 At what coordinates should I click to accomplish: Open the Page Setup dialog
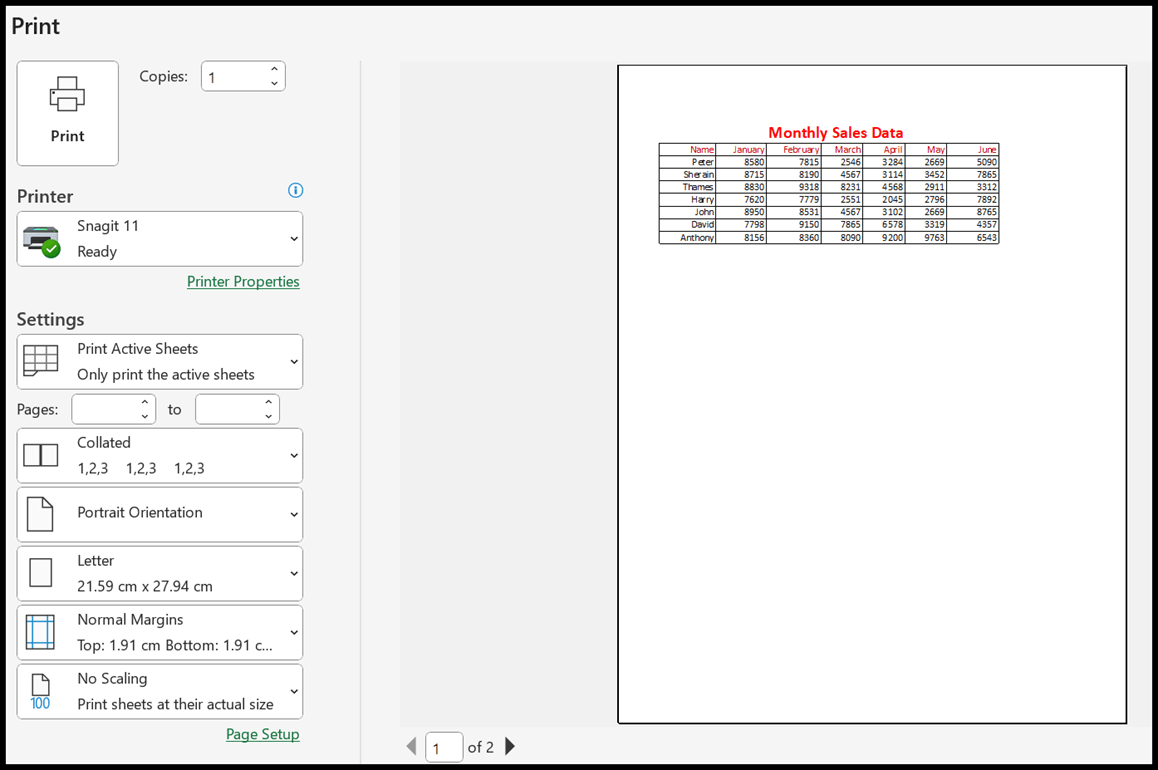(x=263, y=734)
